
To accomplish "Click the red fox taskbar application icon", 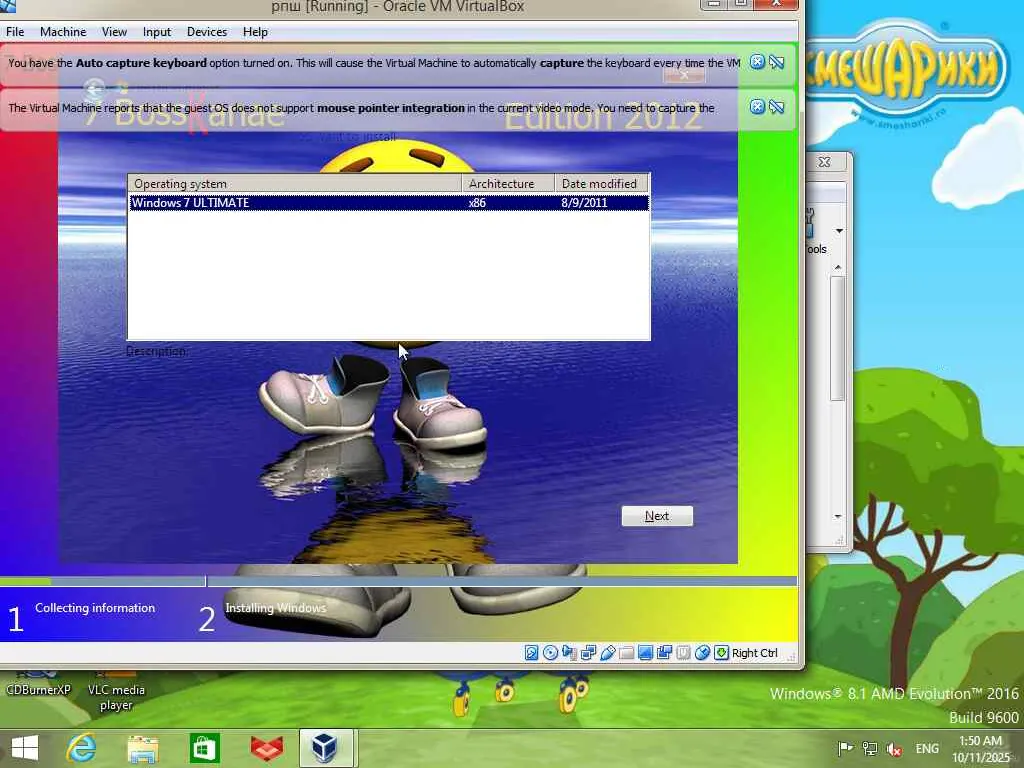I will 266,748.
